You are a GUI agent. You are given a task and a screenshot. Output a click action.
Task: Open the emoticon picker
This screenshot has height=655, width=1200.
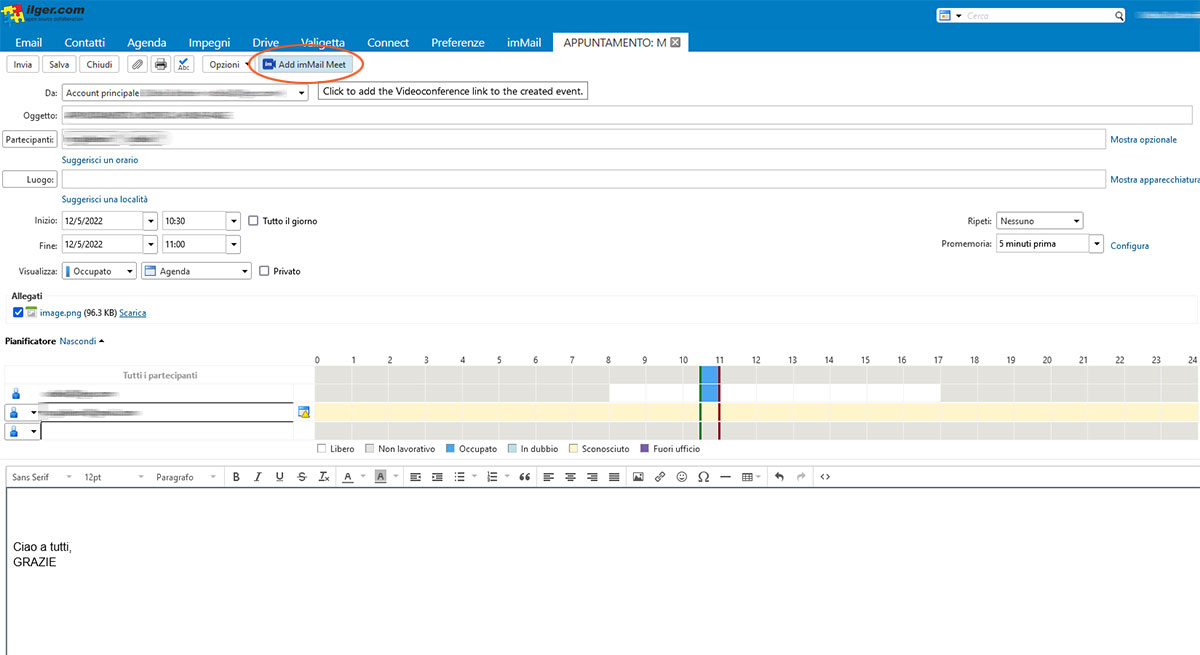pyautogui.click(x=682, y=477)
